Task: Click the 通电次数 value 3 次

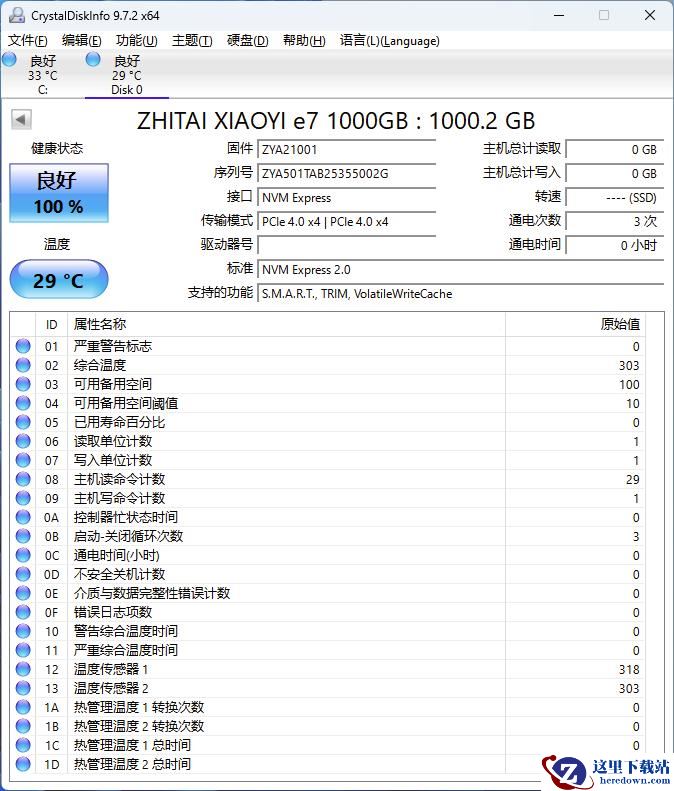Action: point(614,221)
